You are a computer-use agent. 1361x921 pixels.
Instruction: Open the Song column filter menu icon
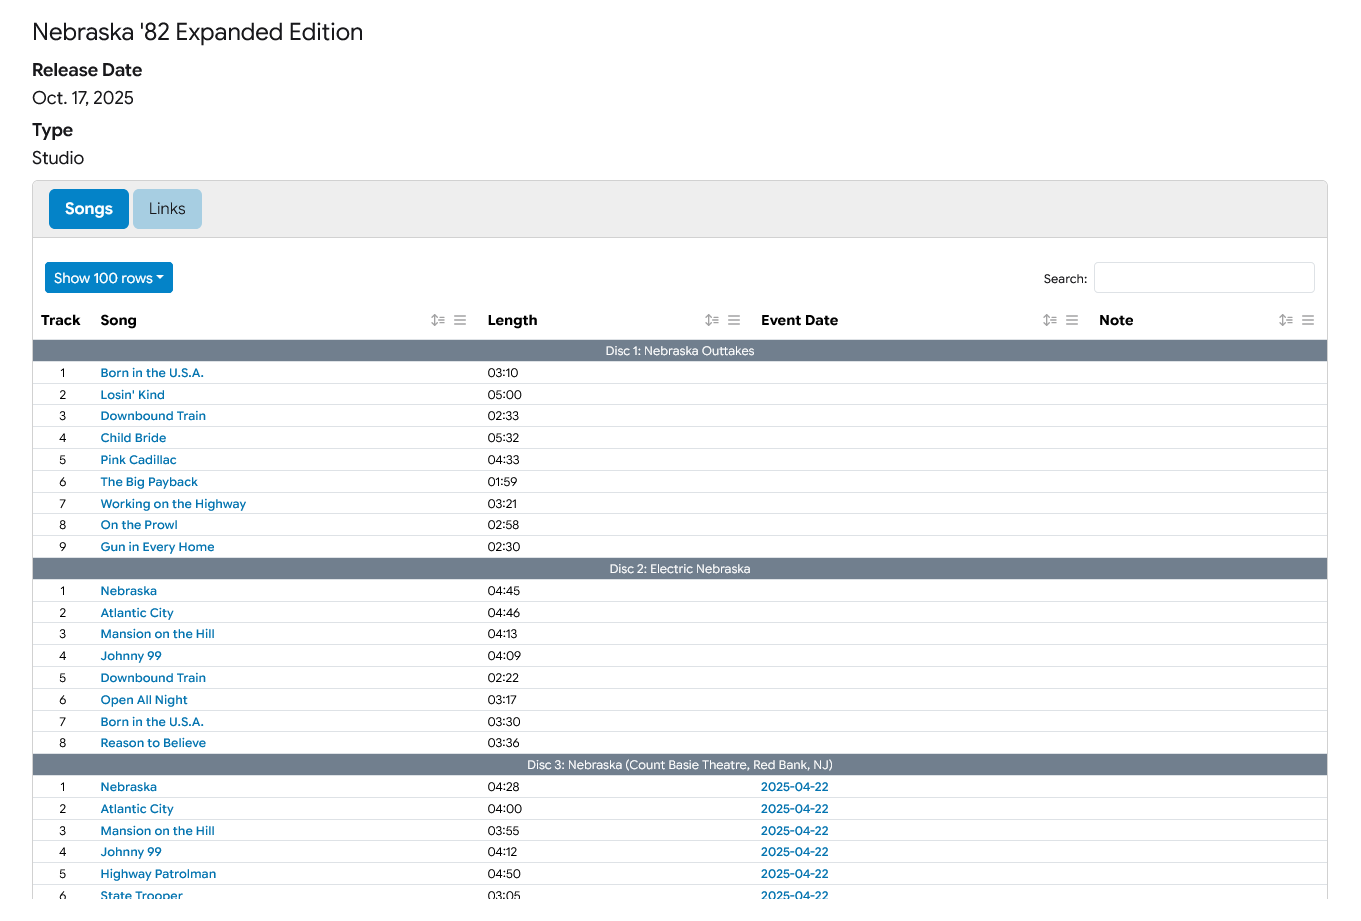[460, 320]
